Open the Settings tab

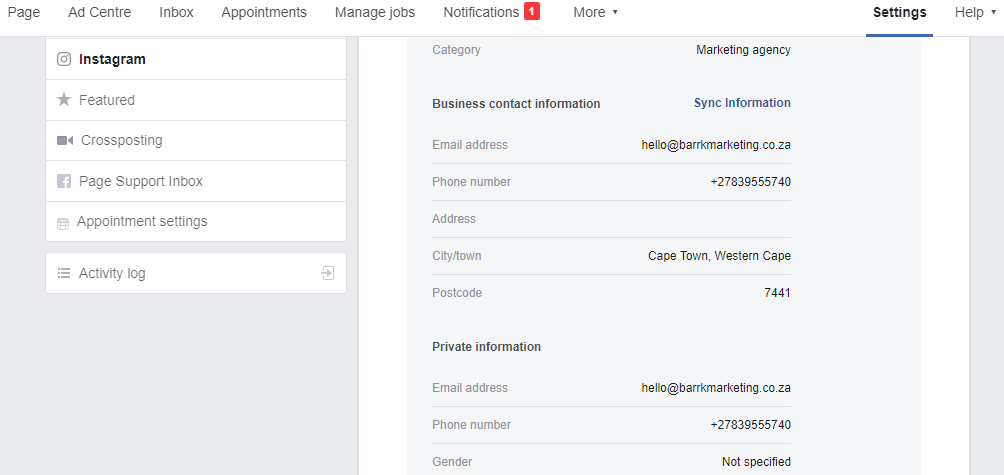[899, 12]
